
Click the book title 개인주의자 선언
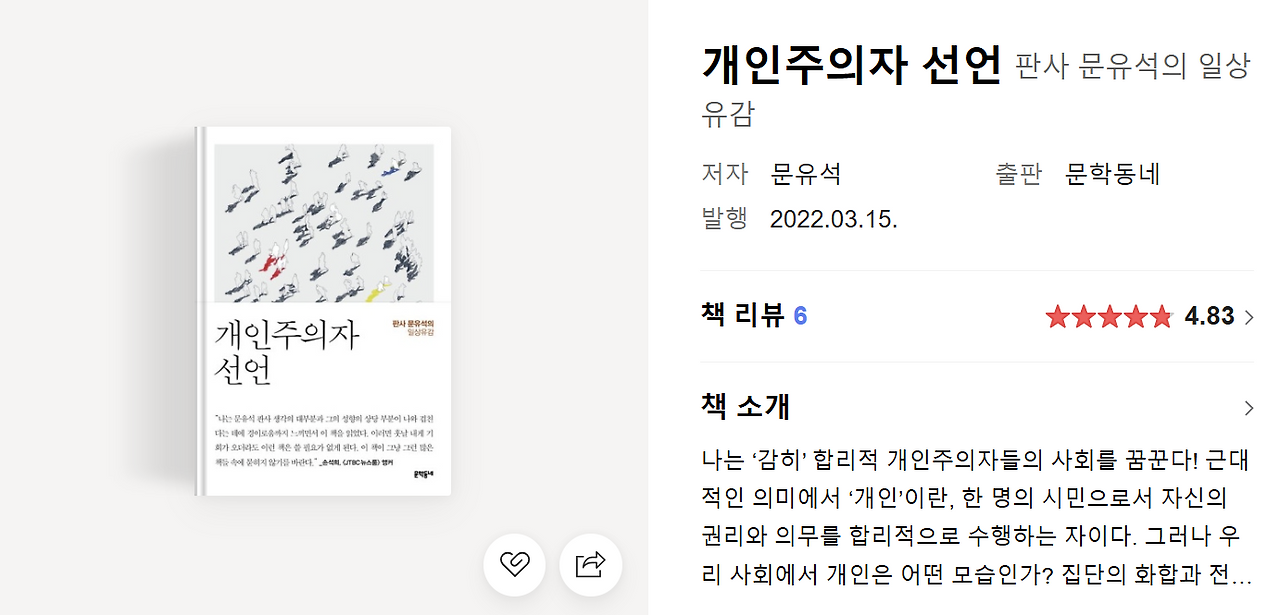(x=851, y=66)
